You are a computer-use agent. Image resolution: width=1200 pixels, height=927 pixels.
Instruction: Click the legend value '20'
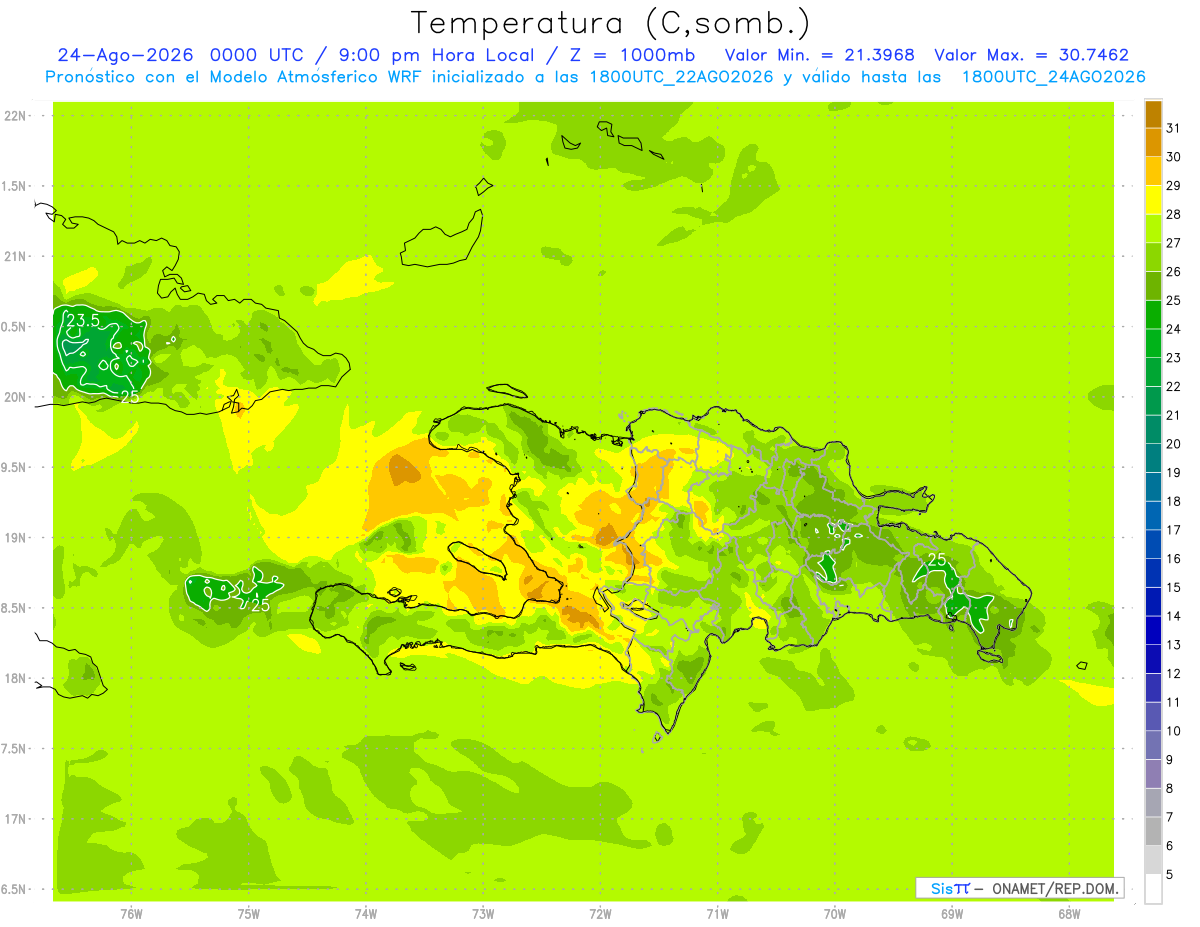coord(1174,444)
